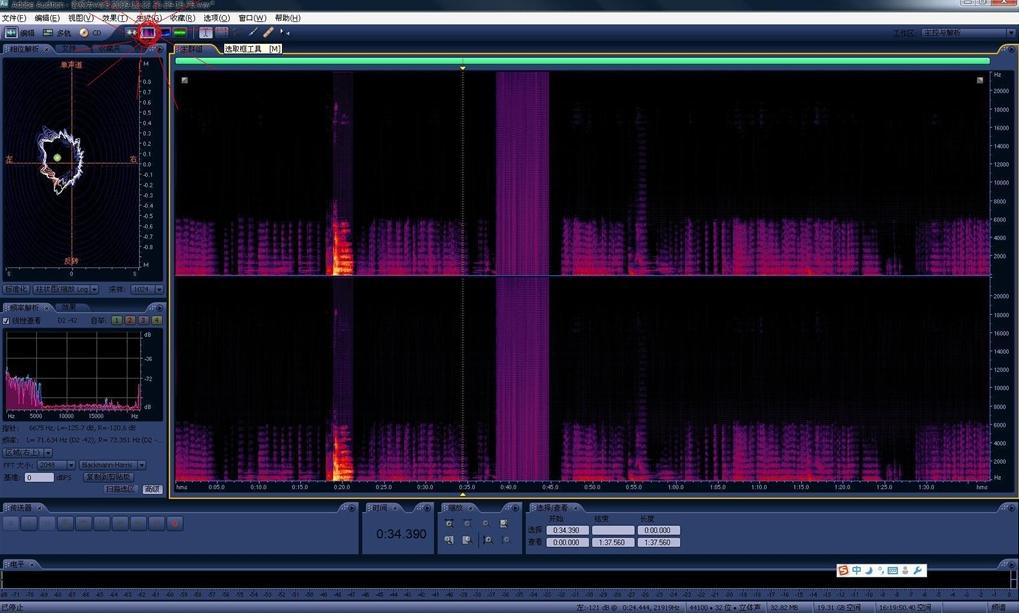The image size is (1019, 613).
Task: Click Zoom To Right Edge of Selection icon
Action: [467, 540]
